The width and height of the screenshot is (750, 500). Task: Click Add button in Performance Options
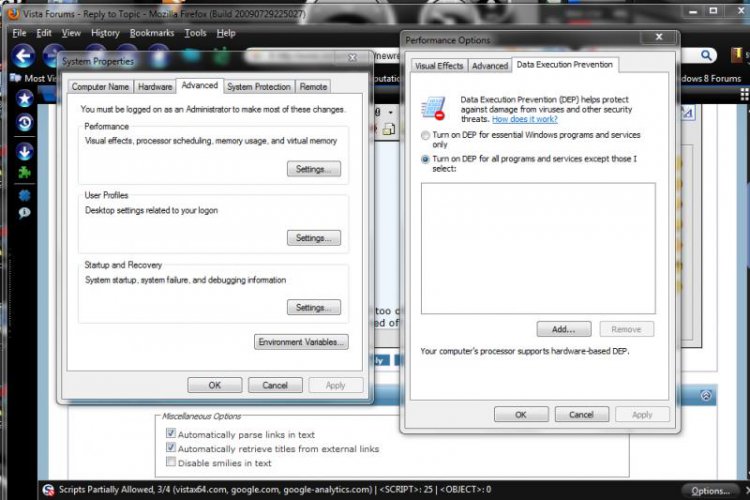[x=564, y=329]
